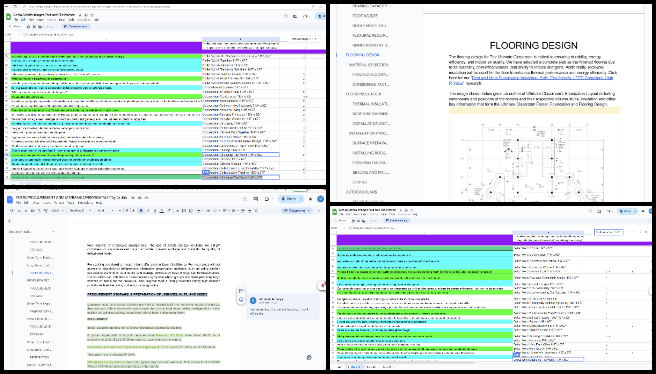Open Sheets home icon in upper-left spreadsheet window

[8, 17]
